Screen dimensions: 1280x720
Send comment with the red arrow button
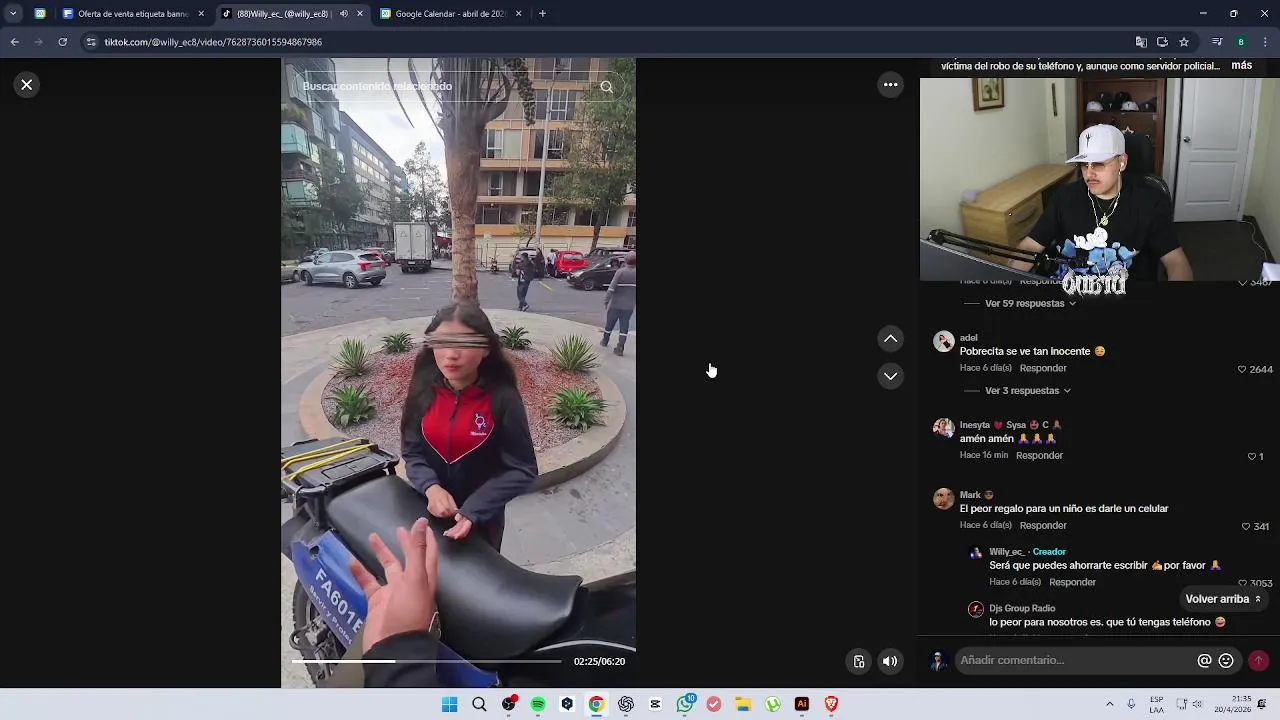coord(1258,661)
